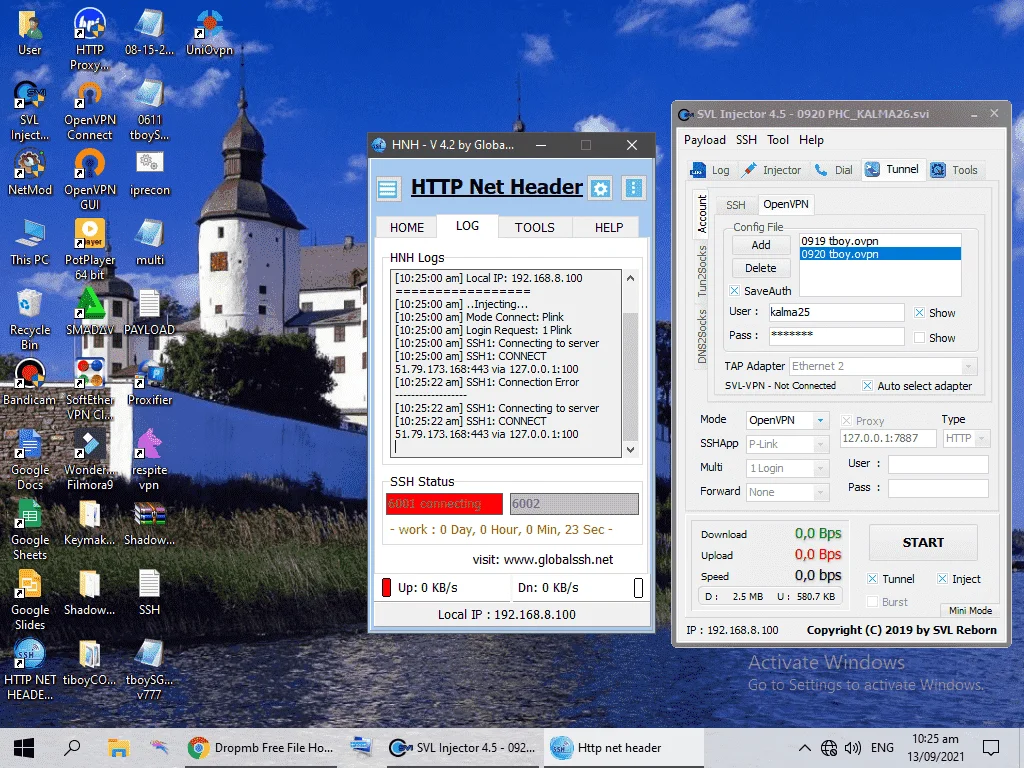Click Mini Mode button
This screenshot has width=1024, height=768.
(x=970, y=611)
